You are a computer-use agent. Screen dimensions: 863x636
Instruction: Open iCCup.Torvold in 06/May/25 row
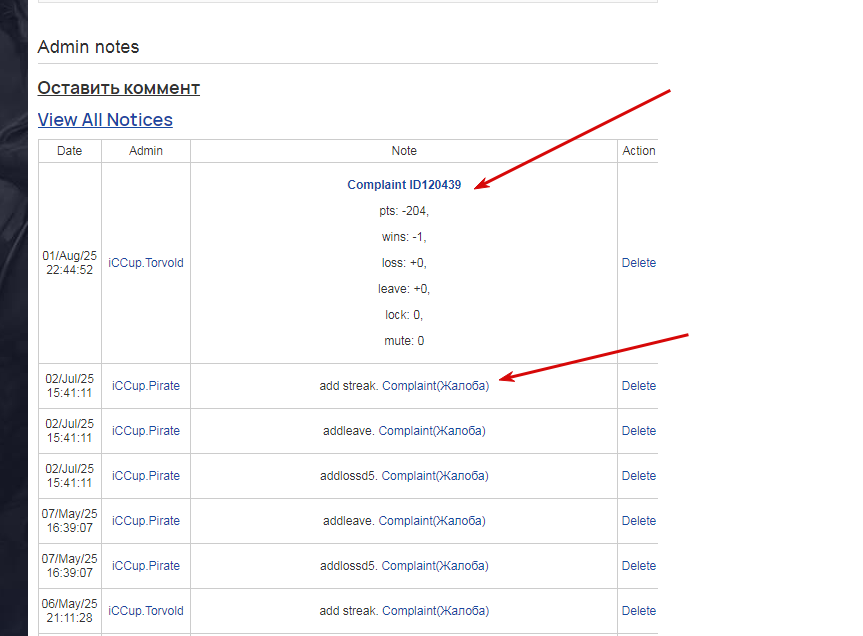coord(146,611)
